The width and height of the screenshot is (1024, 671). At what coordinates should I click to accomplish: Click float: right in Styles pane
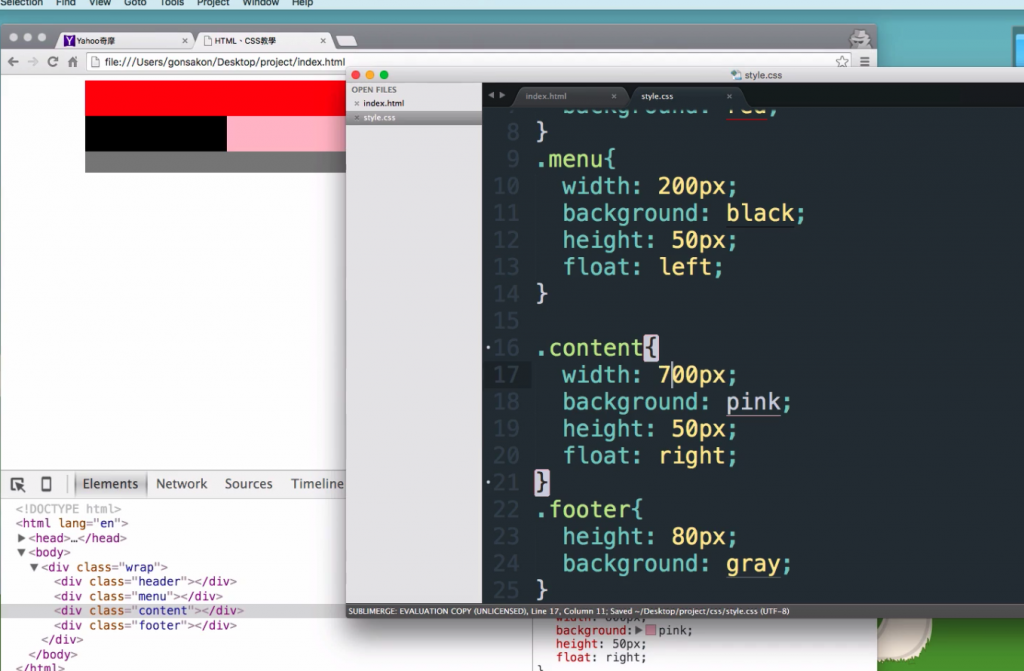(601, 657)
